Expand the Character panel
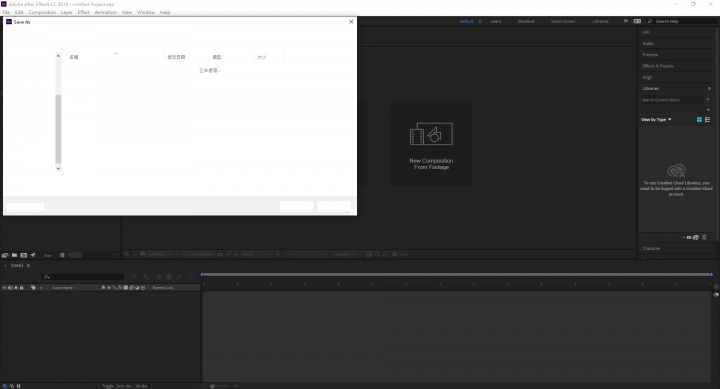Screen dimensions: 720x389 pos(651,248)
